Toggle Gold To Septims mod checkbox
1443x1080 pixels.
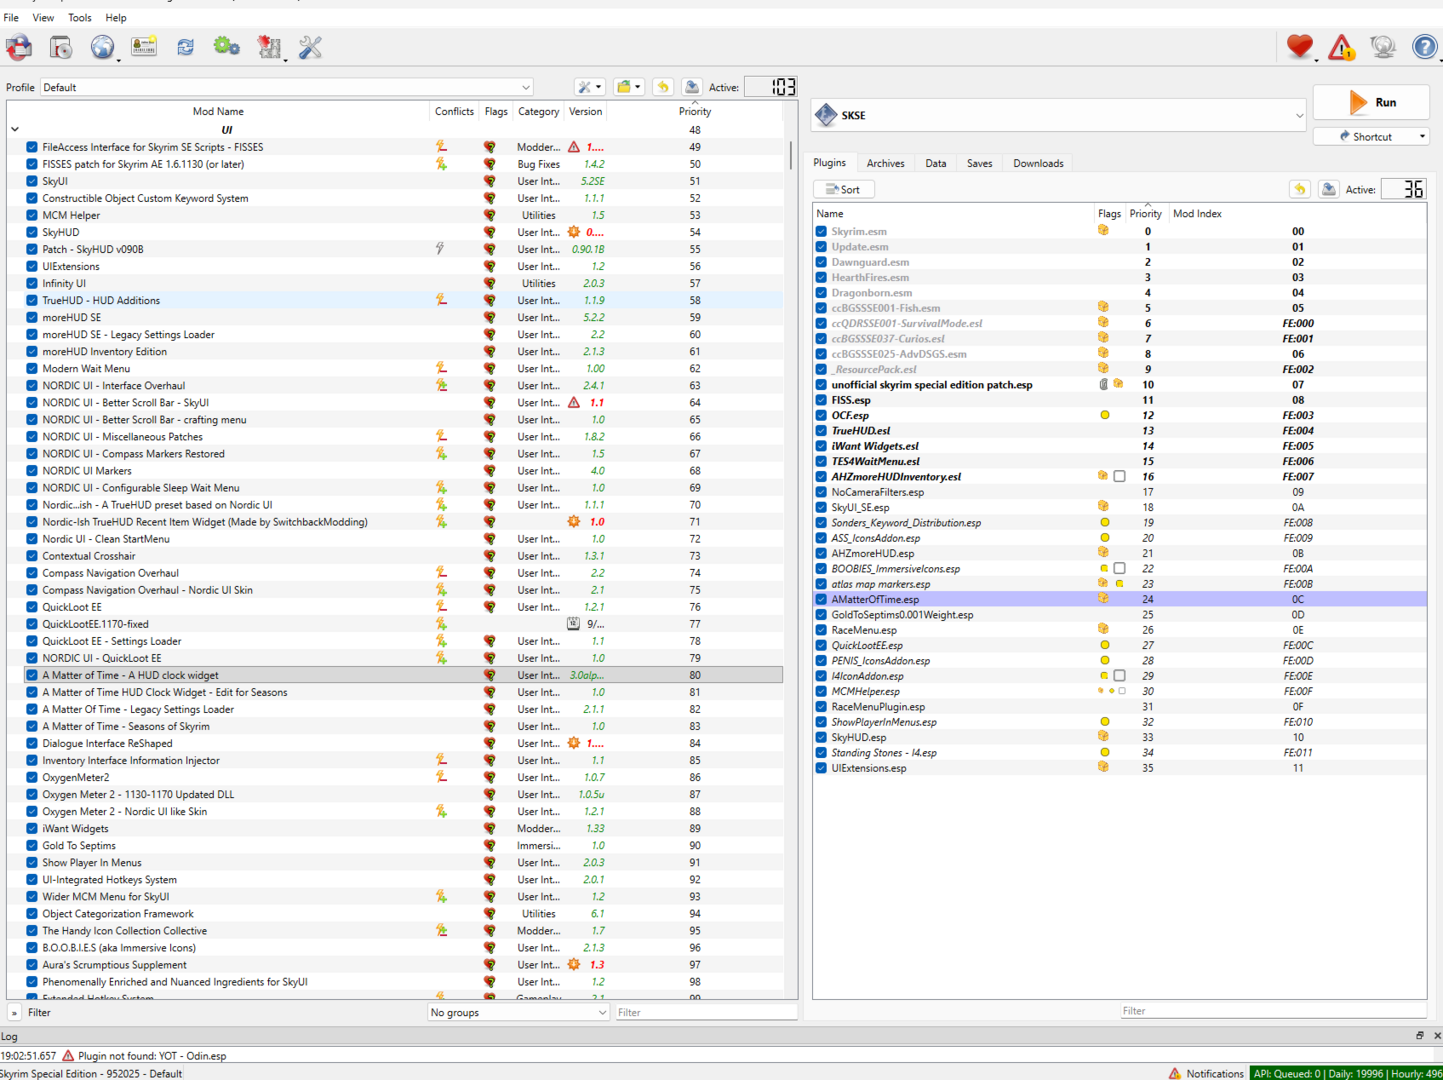click(32, 845)
